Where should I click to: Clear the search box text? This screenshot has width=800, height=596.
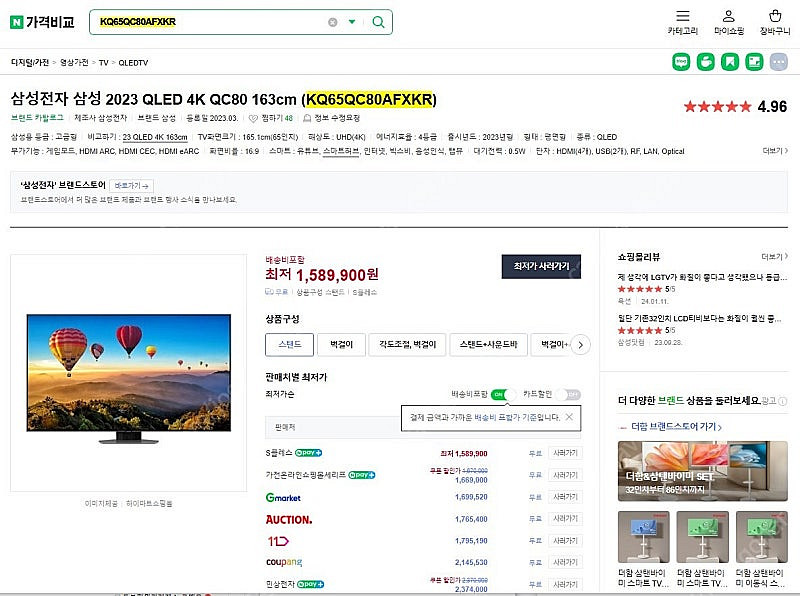[x=333, y=22]
